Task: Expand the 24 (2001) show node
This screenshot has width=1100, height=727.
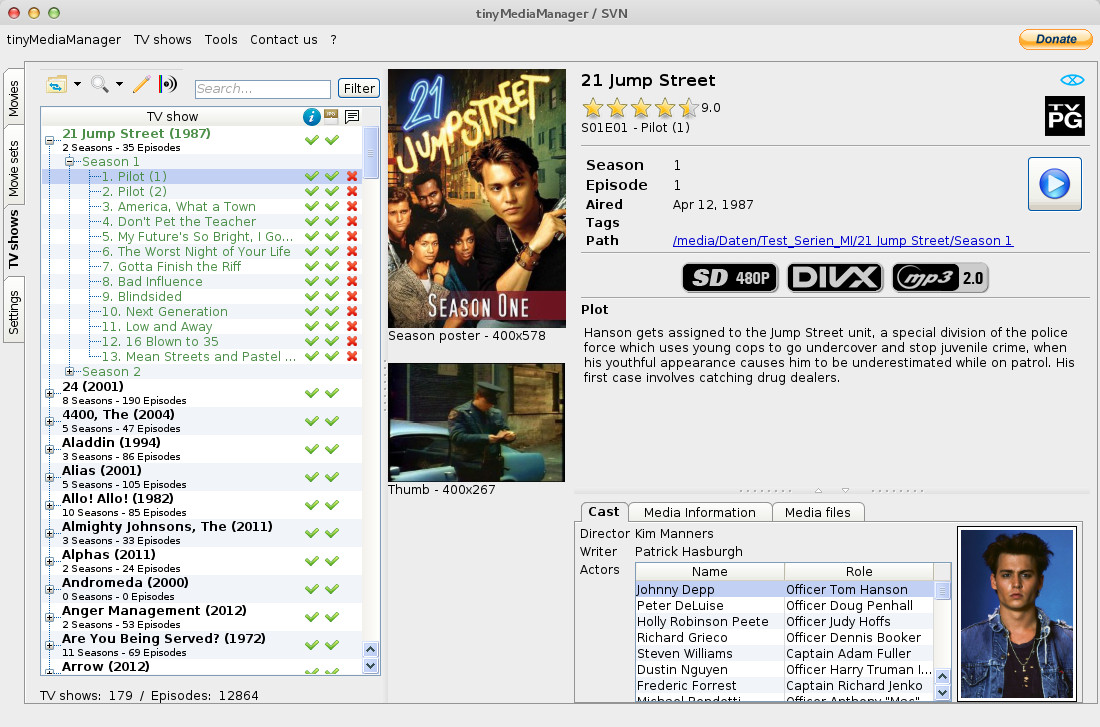Action: (x=50, y=394)
